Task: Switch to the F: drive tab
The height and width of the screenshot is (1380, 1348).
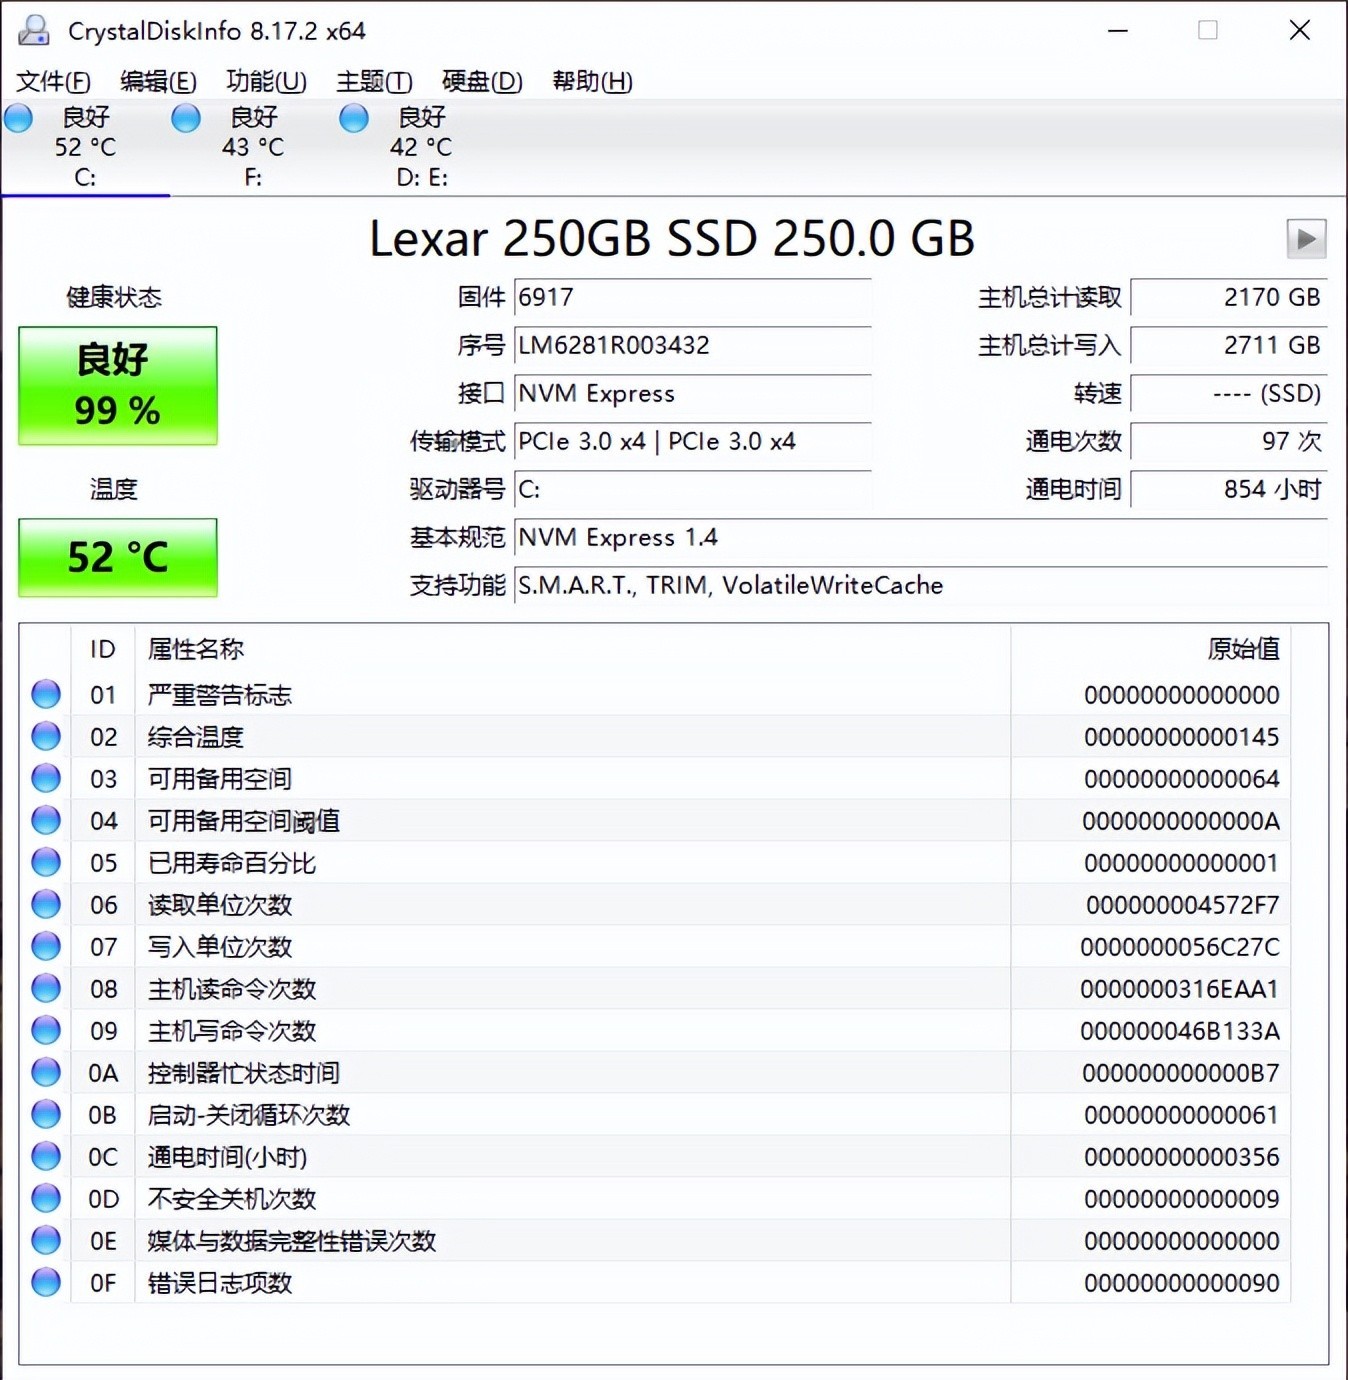Action: point(253,148)
